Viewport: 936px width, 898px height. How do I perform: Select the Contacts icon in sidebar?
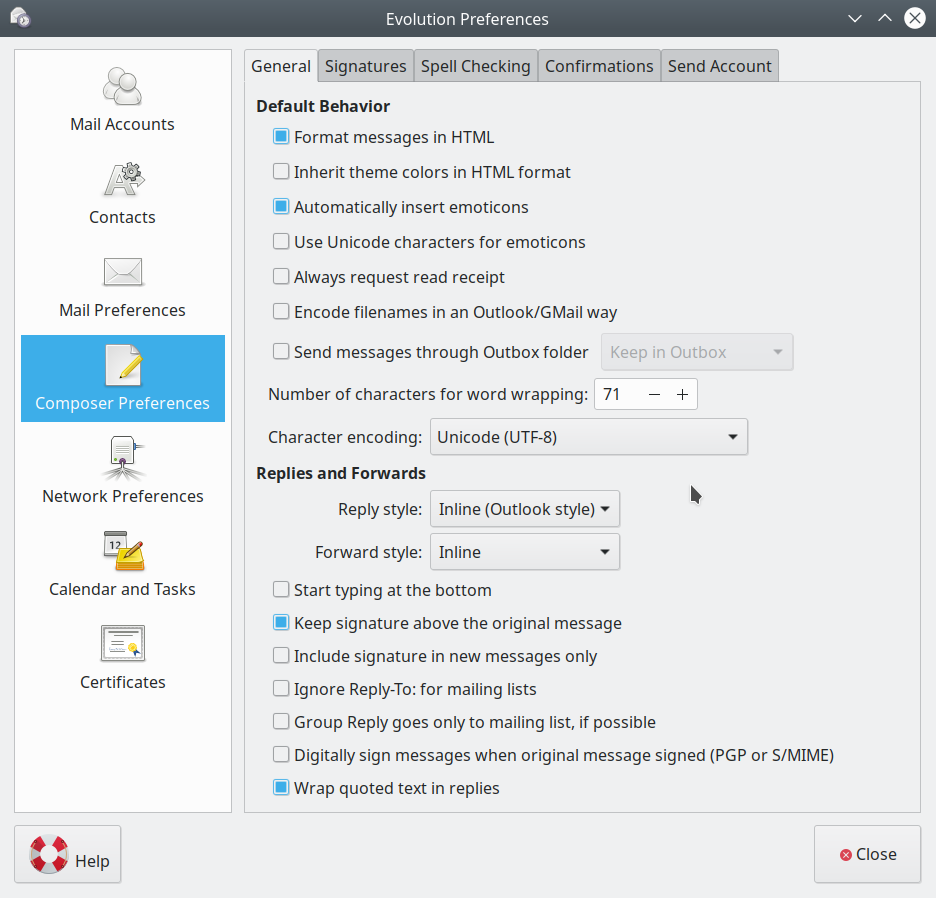coord(122,180)
